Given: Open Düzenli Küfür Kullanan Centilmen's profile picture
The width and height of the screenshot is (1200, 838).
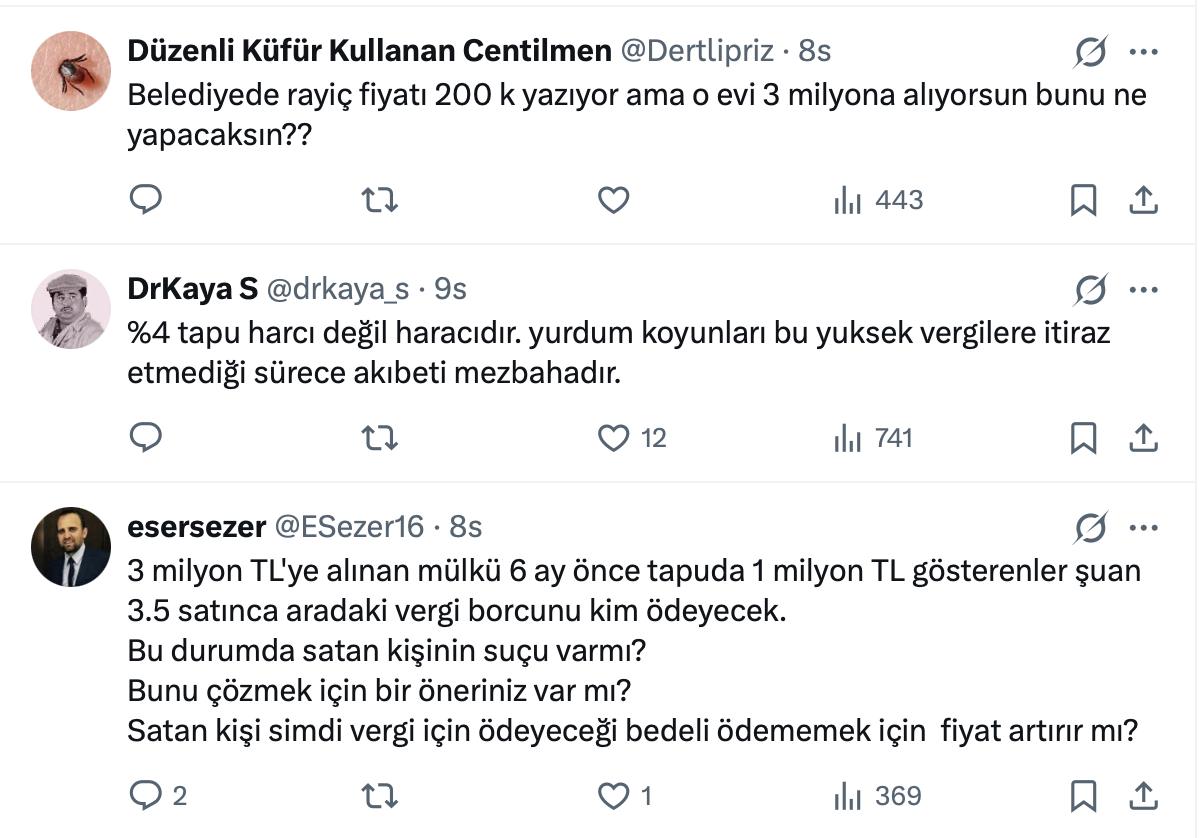Looking at the screenshot, I should click(70, 70).
